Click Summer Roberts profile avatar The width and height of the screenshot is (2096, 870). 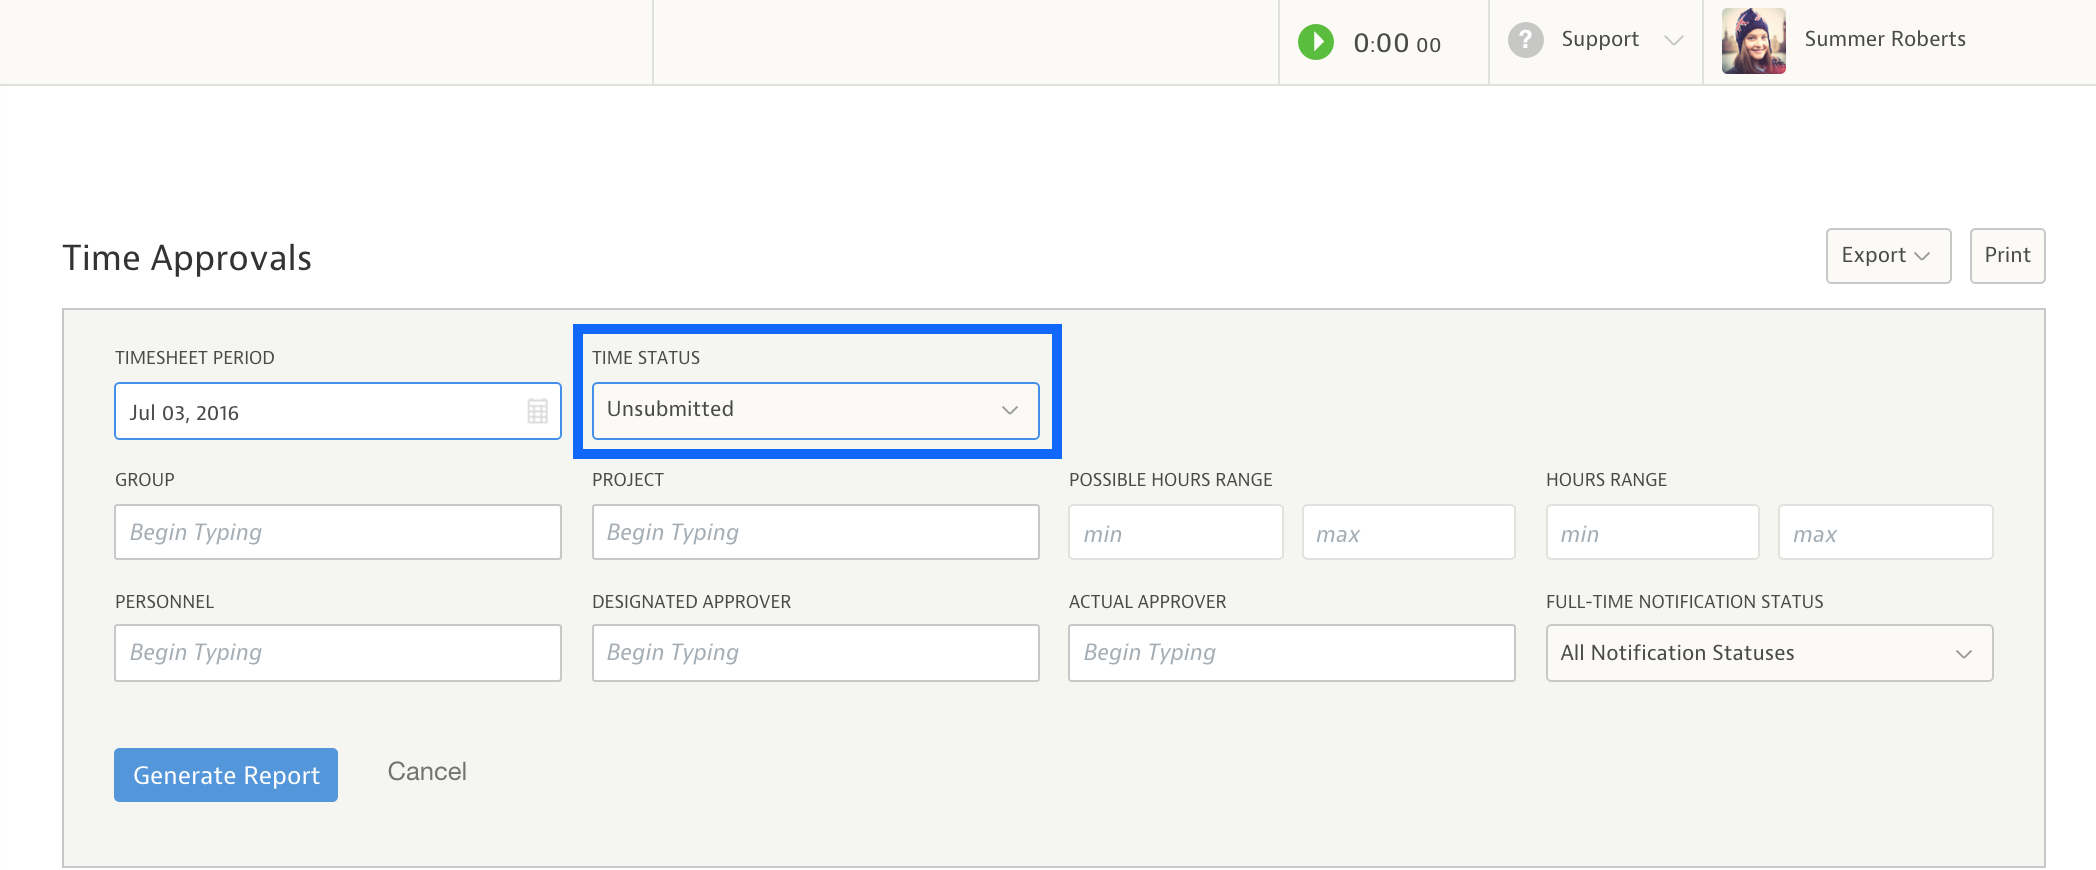tap(1753, 41)
